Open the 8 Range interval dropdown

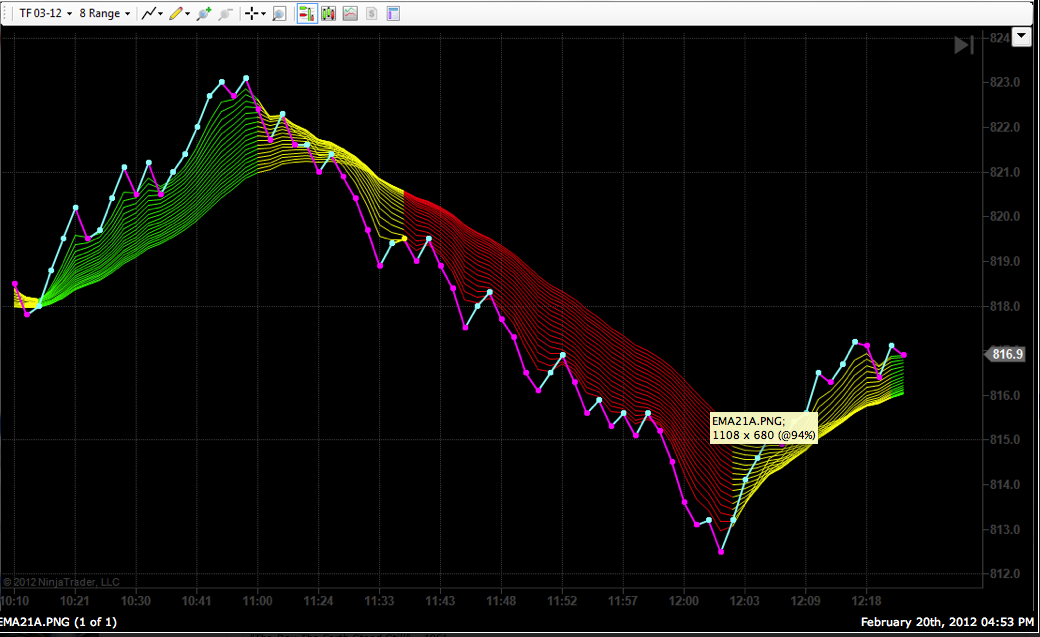(104, 13)
